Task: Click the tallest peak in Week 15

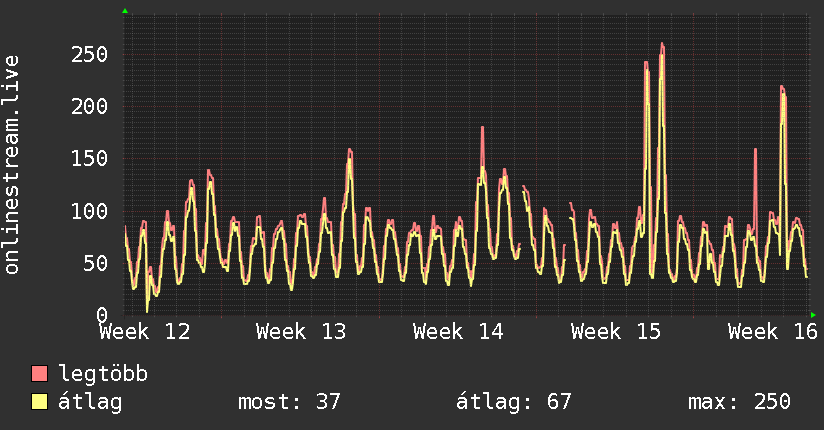Action: click(662, 45)
